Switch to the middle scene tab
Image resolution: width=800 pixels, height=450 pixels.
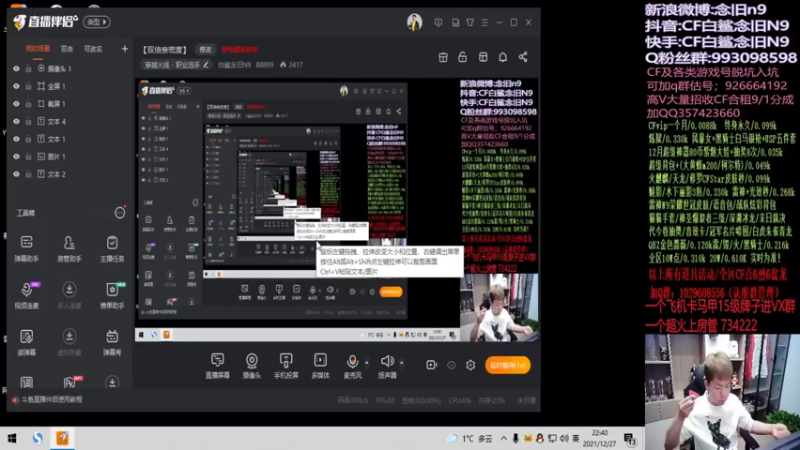(x=67, y=49)
